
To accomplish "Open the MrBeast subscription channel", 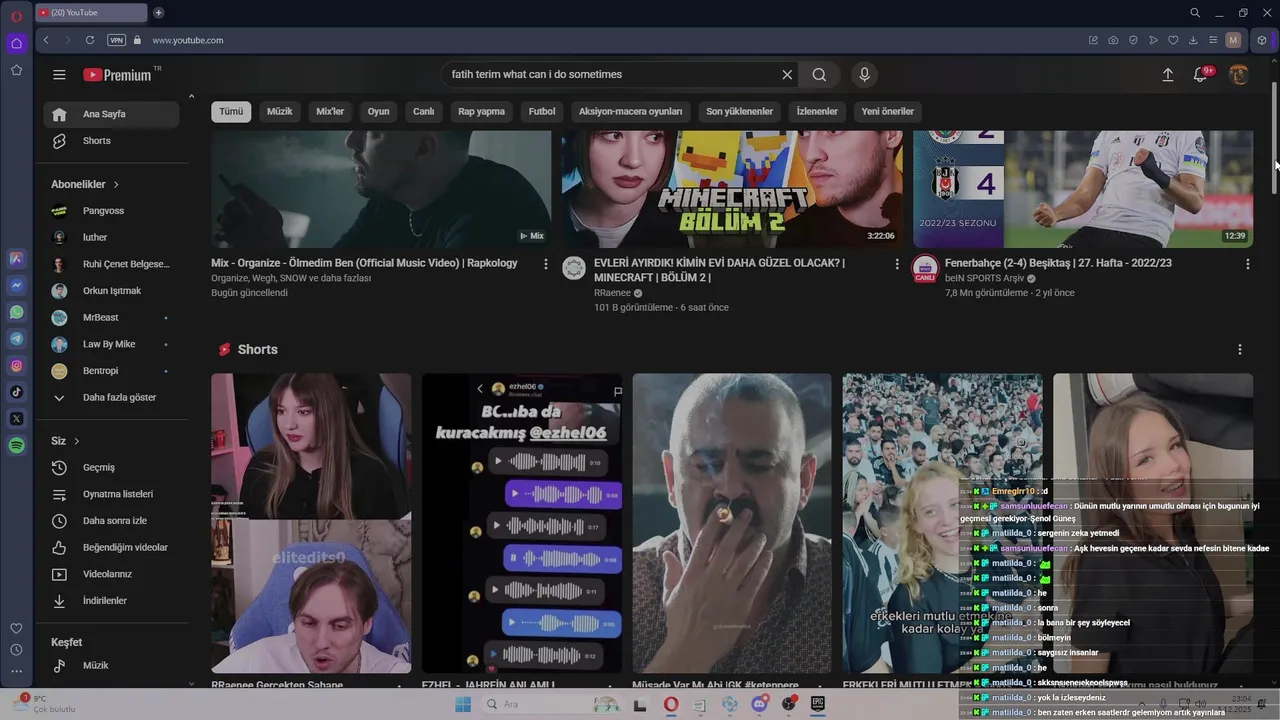I will click(111, 318).
